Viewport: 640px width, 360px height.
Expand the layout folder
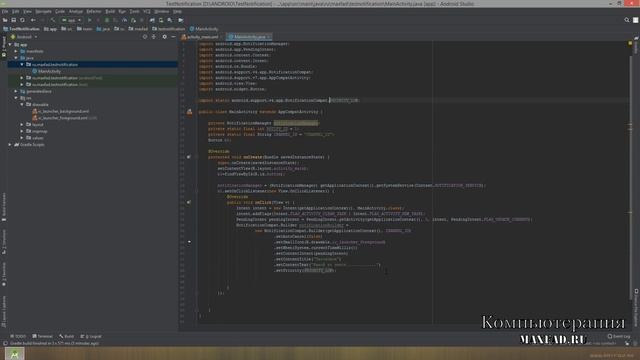[22, 124]
